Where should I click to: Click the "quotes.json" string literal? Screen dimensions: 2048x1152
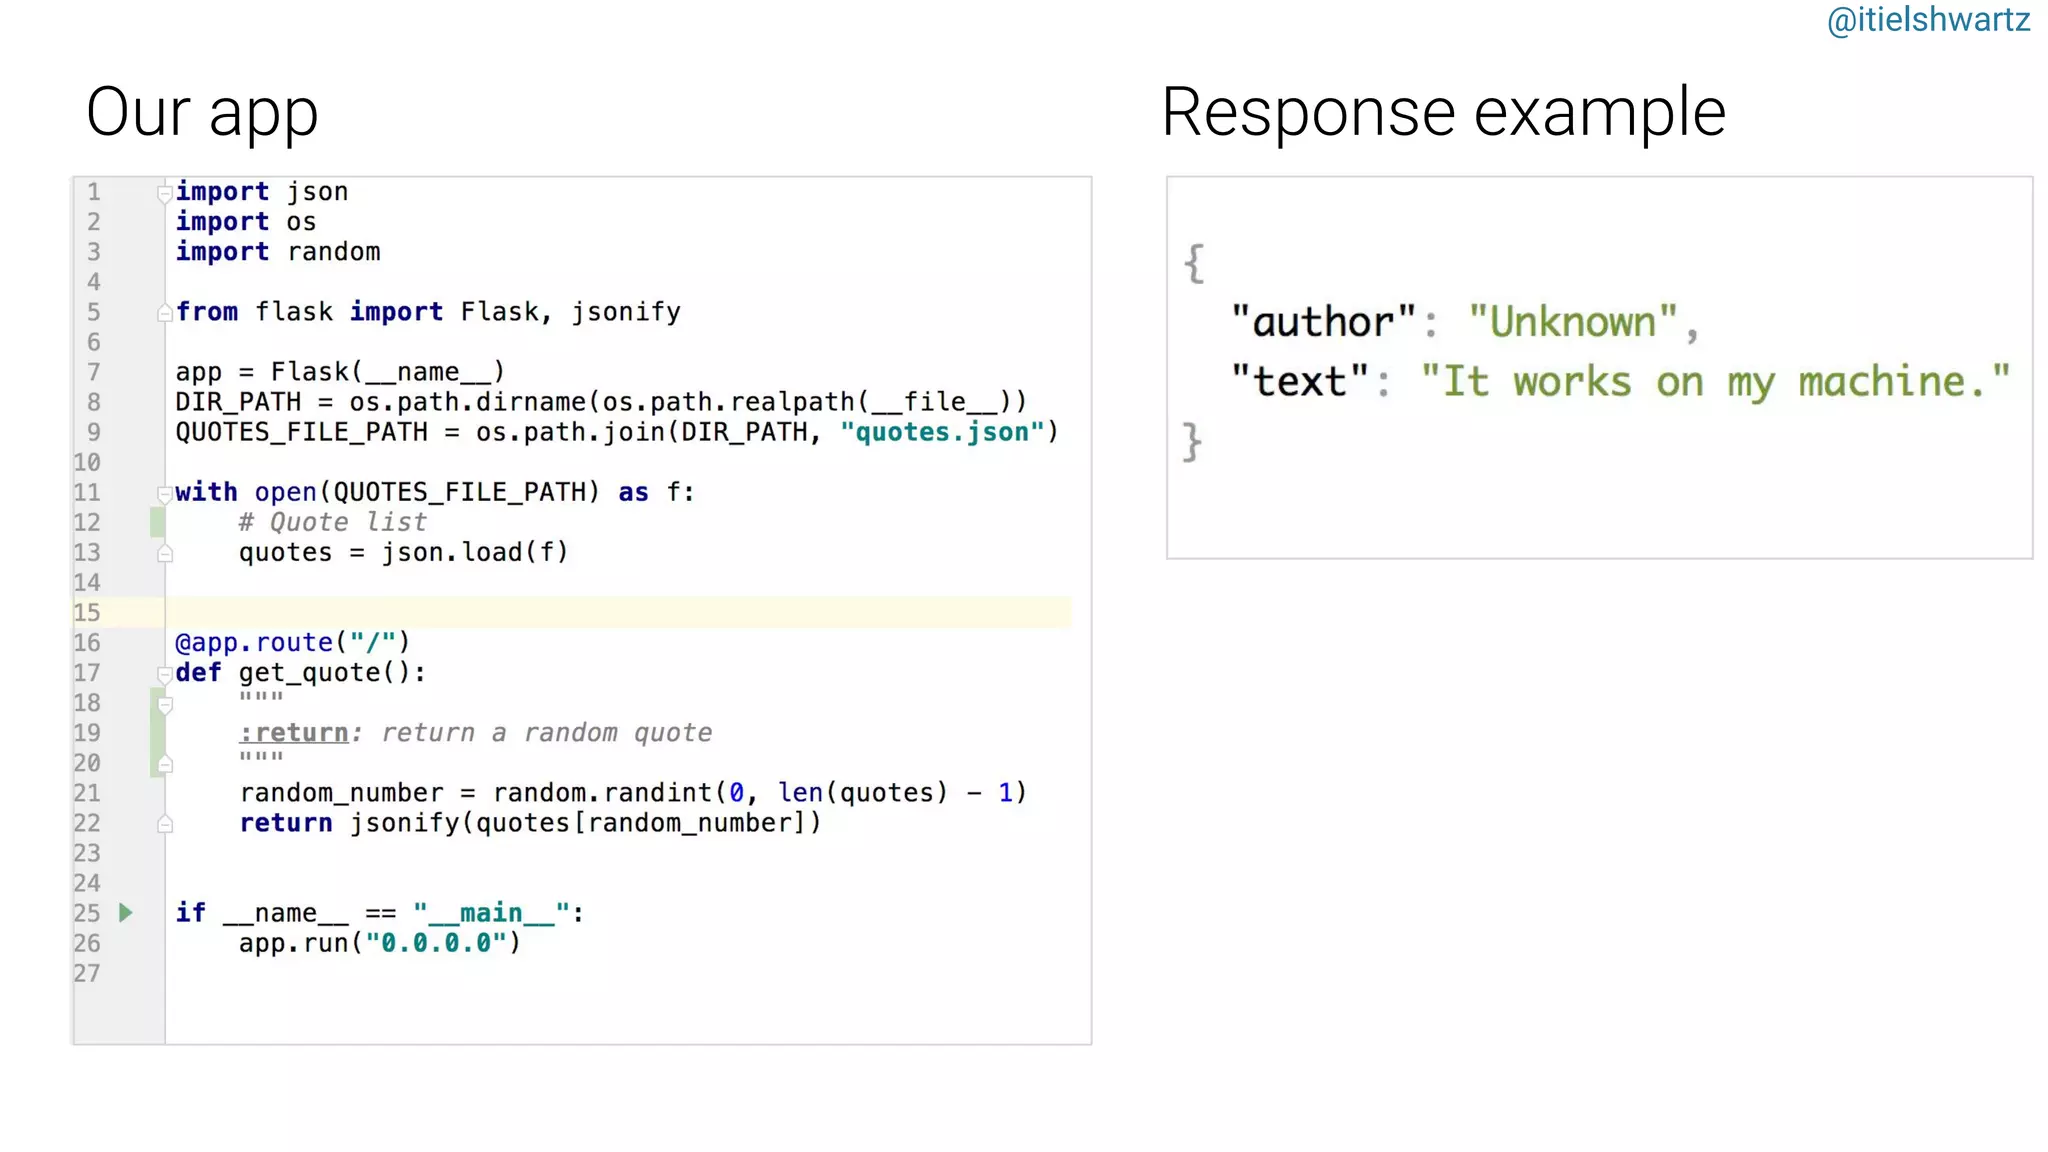[x=942, y=432]
